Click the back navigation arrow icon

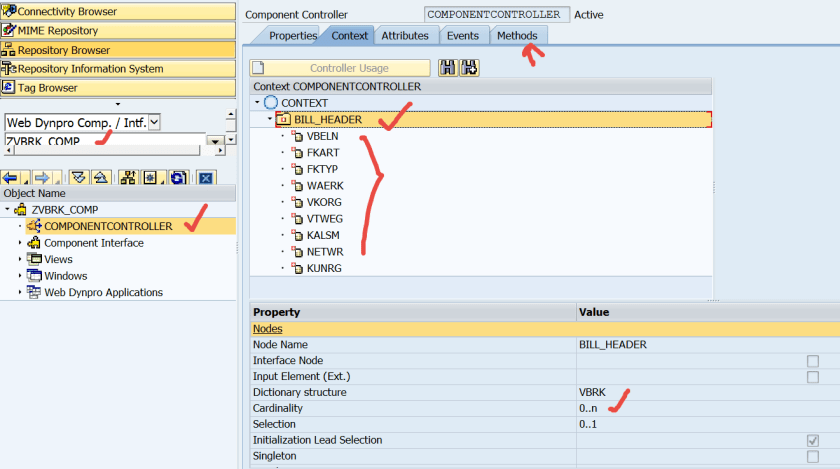pyautogui.click(x=11, y=178)
